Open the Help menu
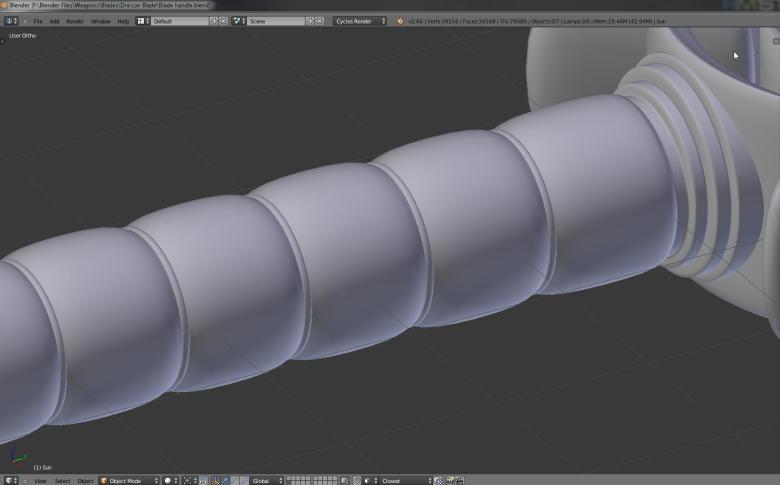The height and width of the screenshot is (485, 780). [x=123, y=21]
